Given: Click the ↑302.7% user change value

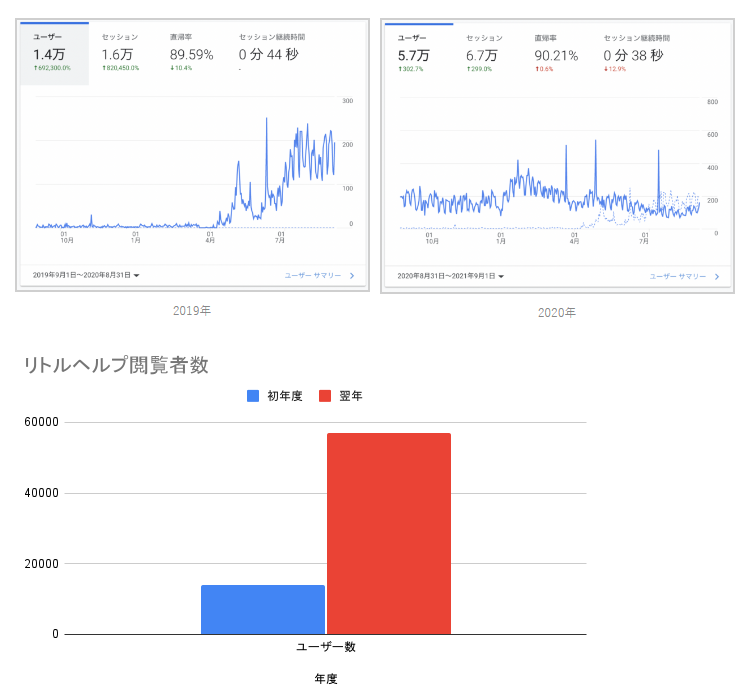Looking at the screenshot, I should pyautogui.click(x=410, y=69).
